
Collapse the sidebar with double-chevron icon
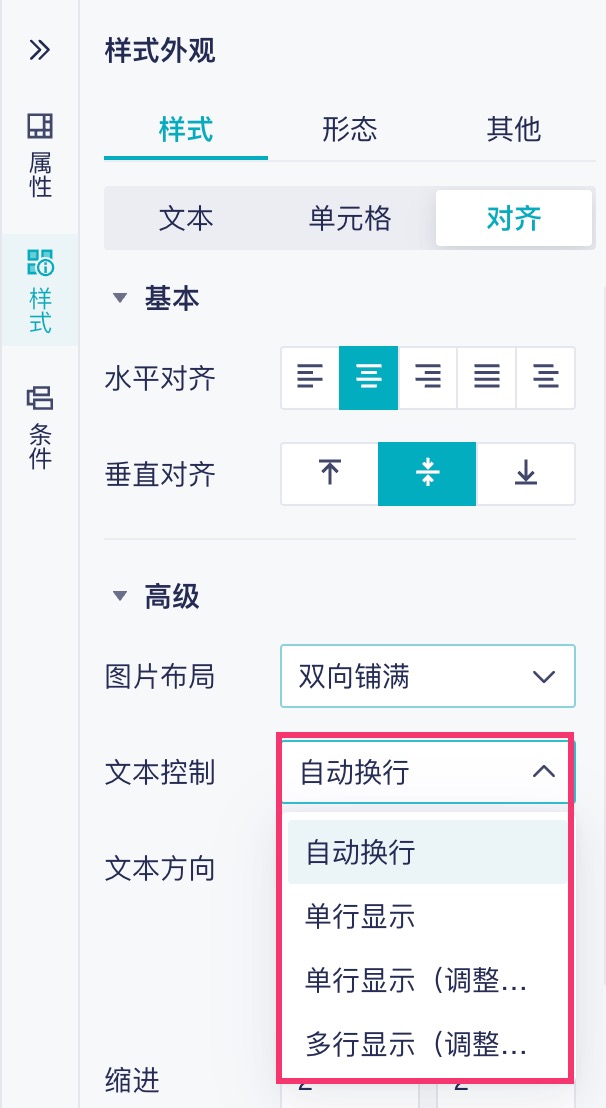[x=39, y=50]
